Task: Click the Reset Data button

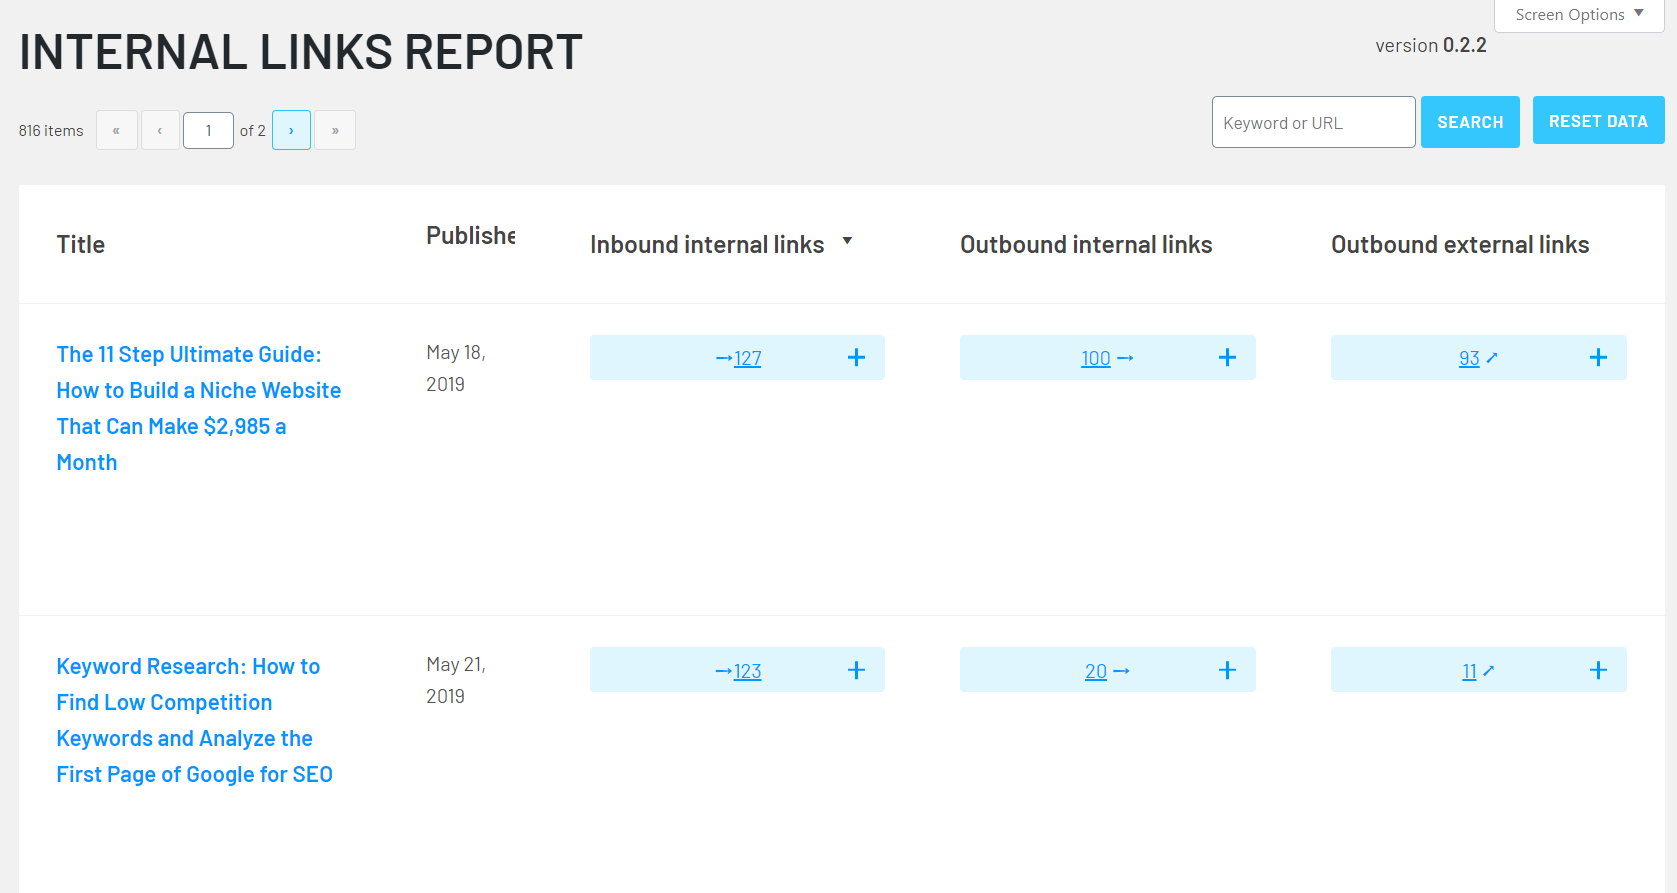Action: [x=1598, y=121]
